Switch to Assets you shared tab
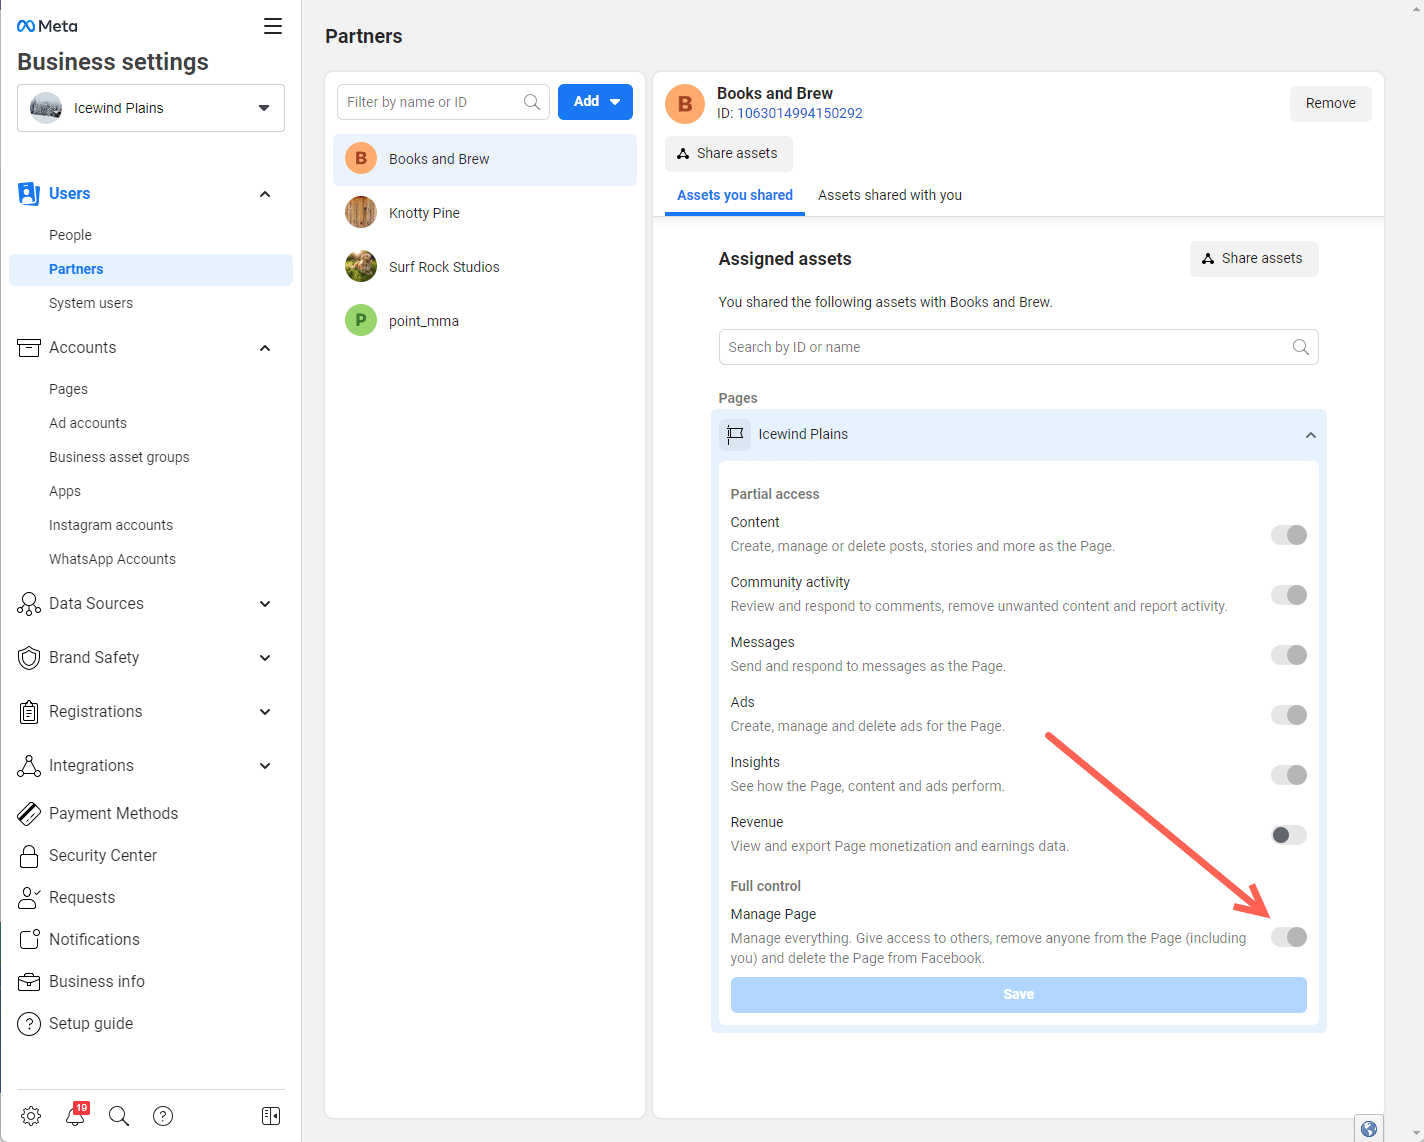1424x1142 pixels. 735,195
